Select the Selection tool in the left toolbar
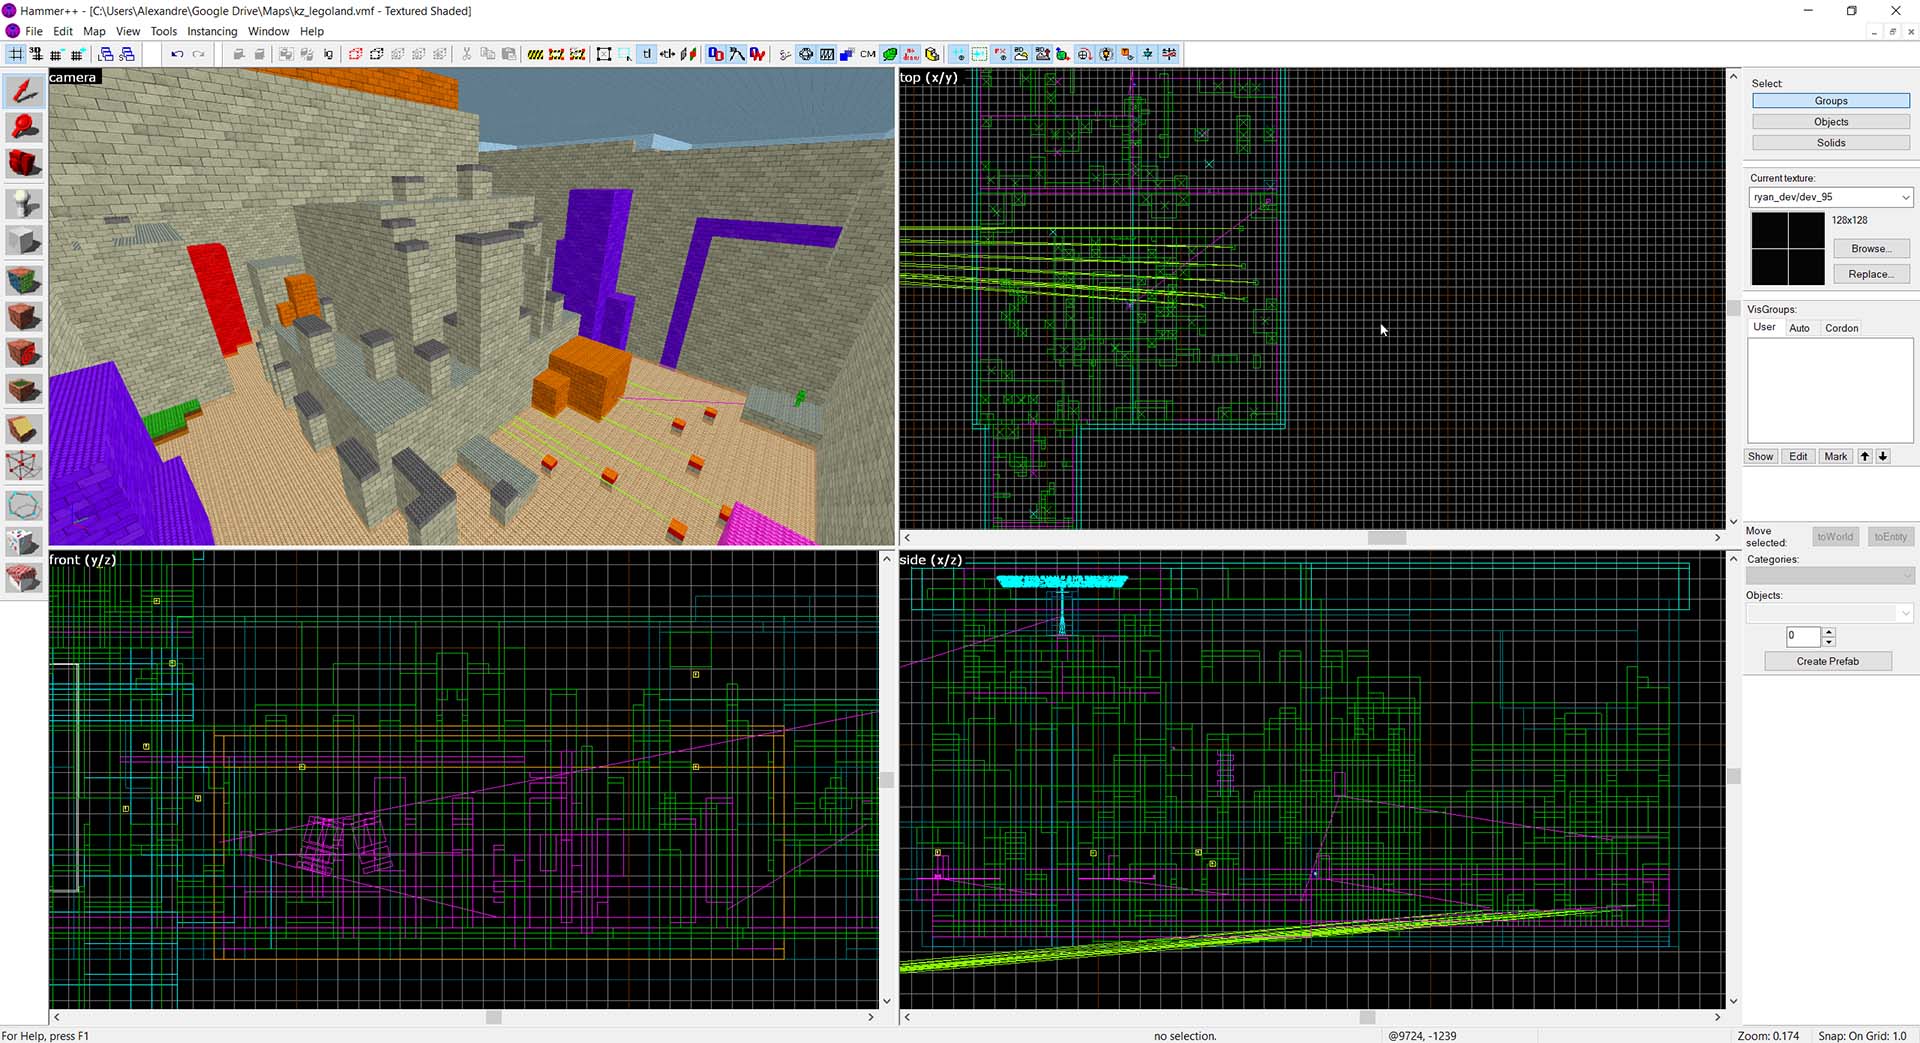This screenshot has width=1920, height=1043. [x=23, y=90]
